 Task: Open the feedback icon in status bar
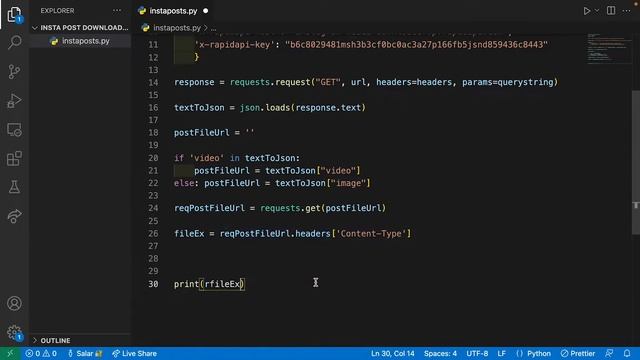pyautogui.click(x=609, y=353)
